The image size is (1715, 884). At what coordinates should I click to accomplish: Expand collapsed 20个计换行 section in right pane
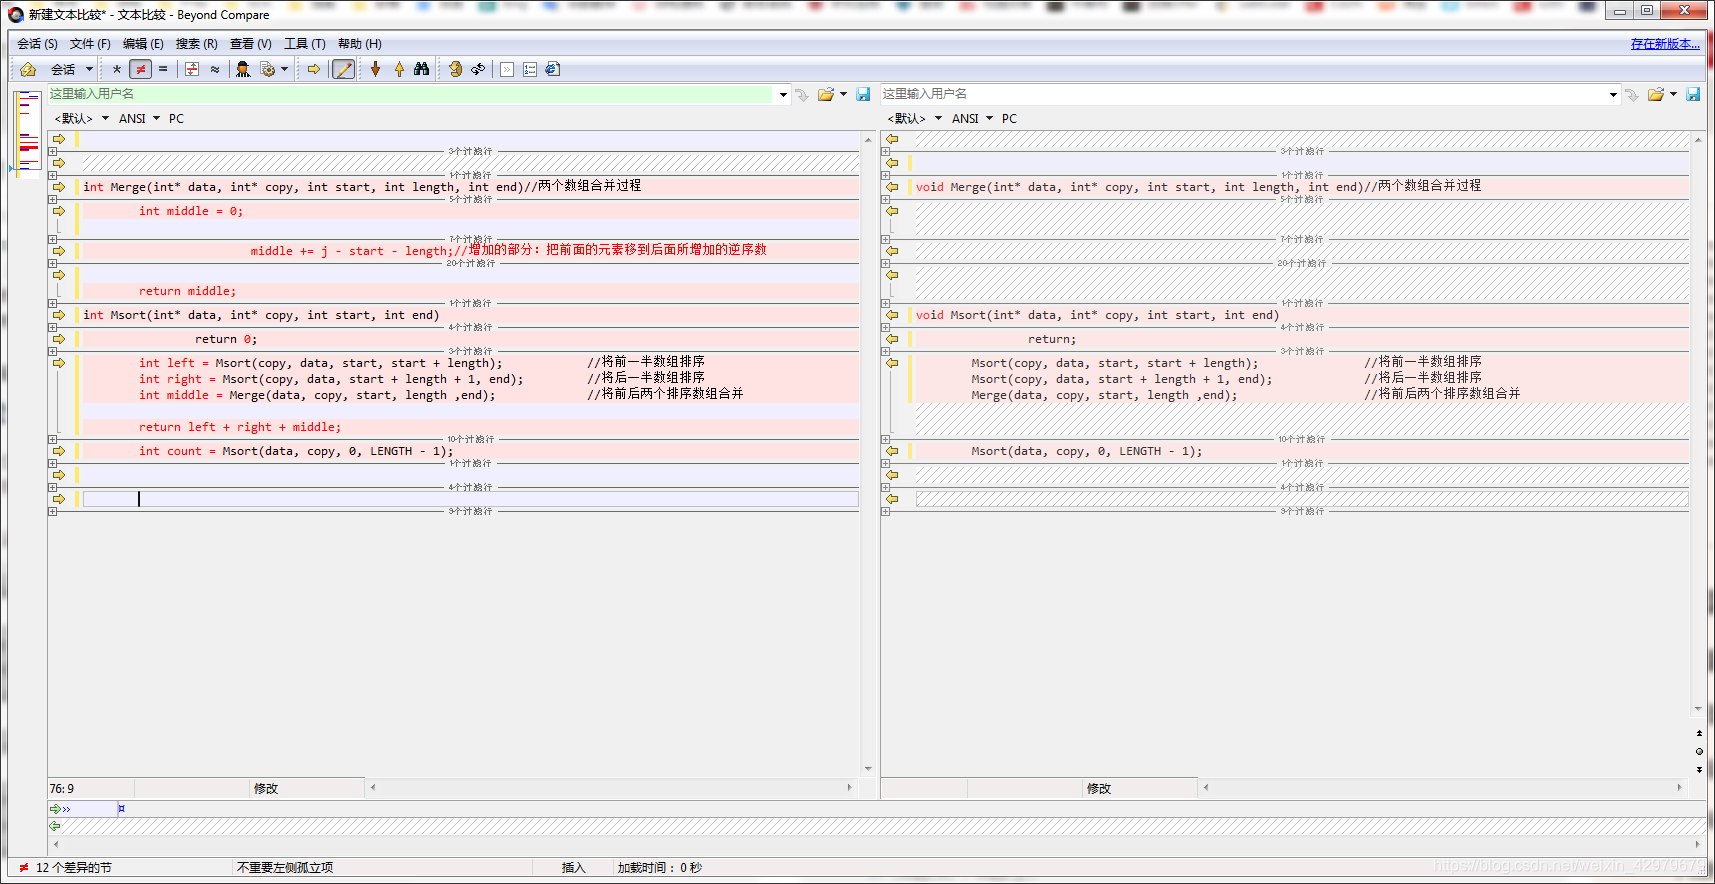[885, 264]
